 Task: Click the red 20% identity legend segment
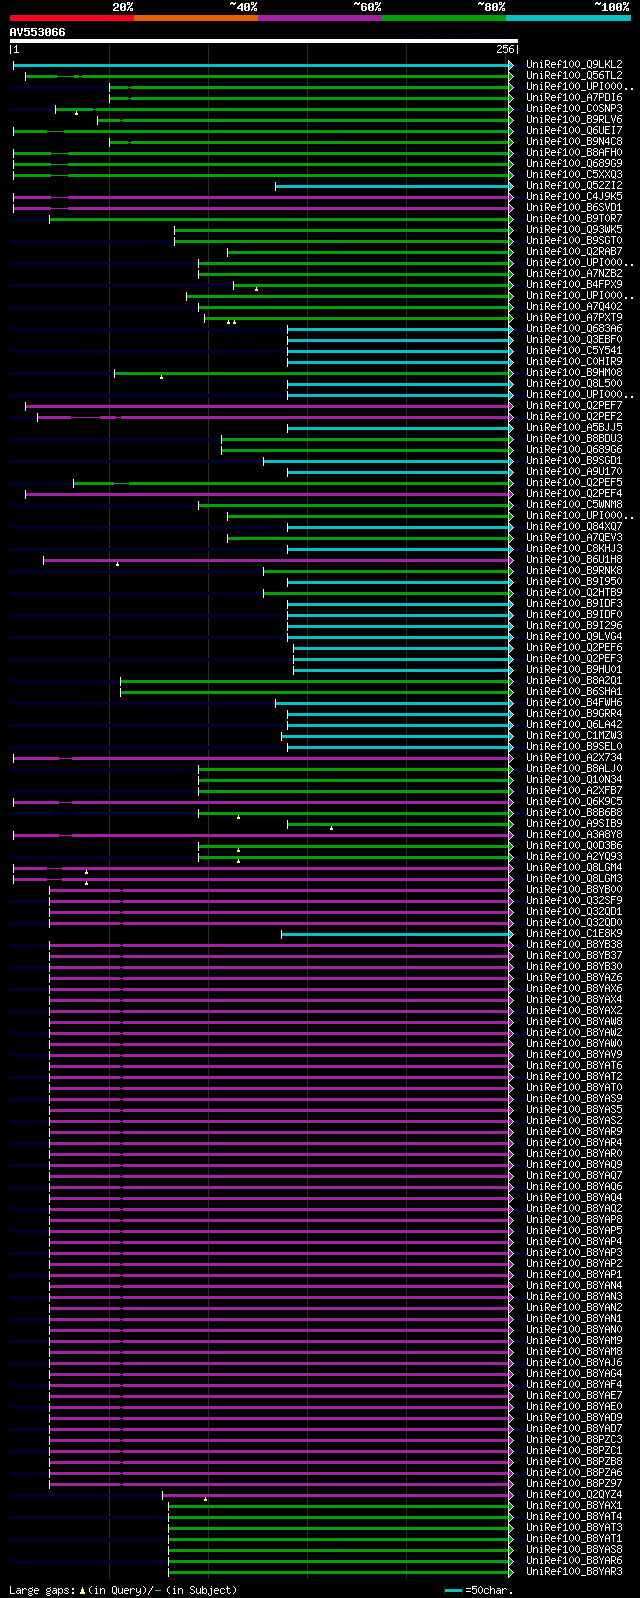click(x=71, y=17)
